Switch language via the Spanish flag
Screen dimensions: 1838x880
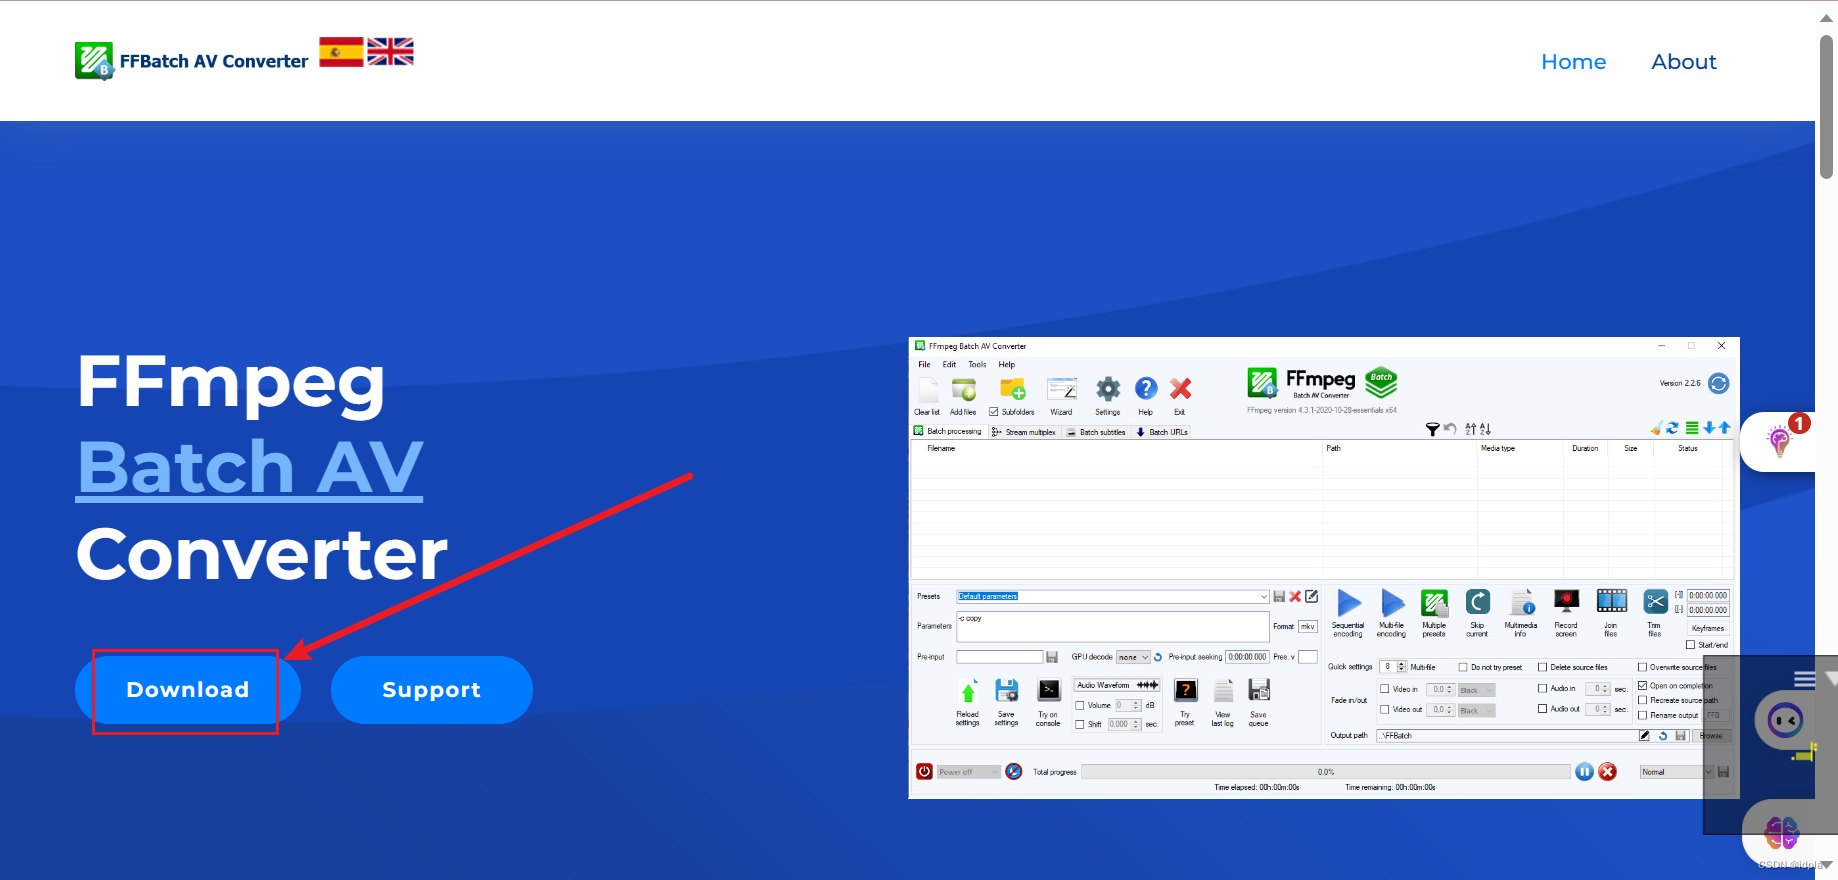341,52
